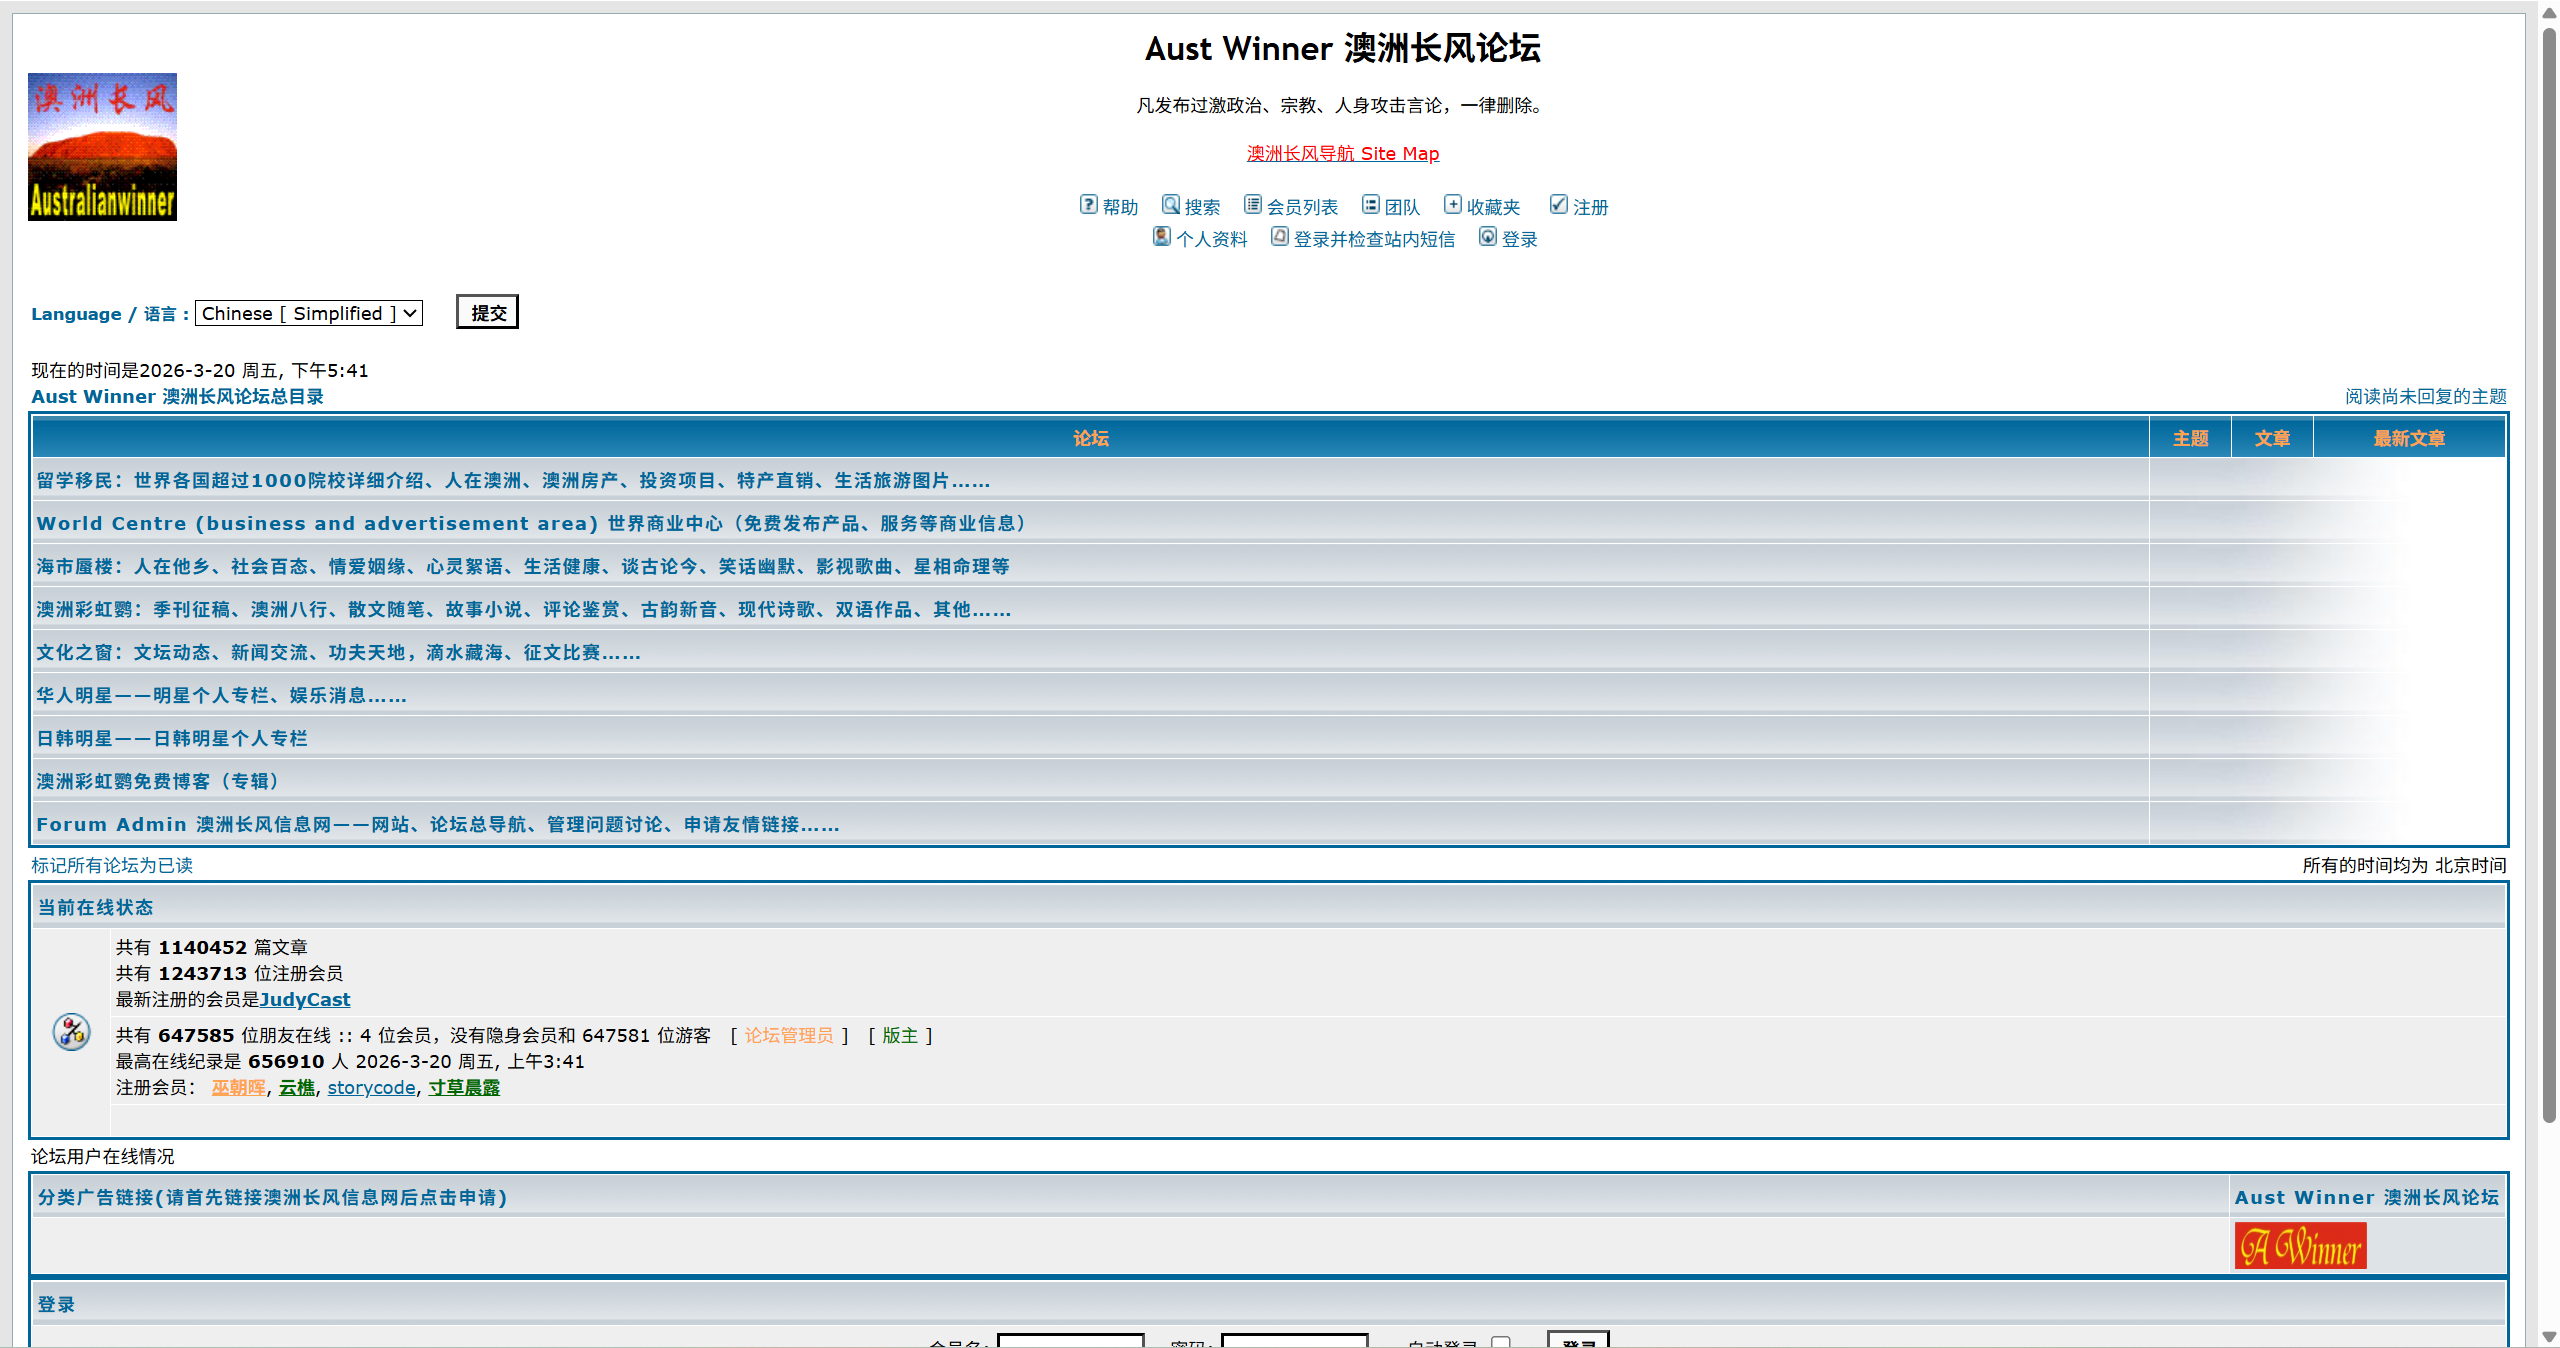The width and height of the screenshot is (2560, 1348).
Task: Open the 澳洲长风导航 Site Map link
Action: point(1343,153)
